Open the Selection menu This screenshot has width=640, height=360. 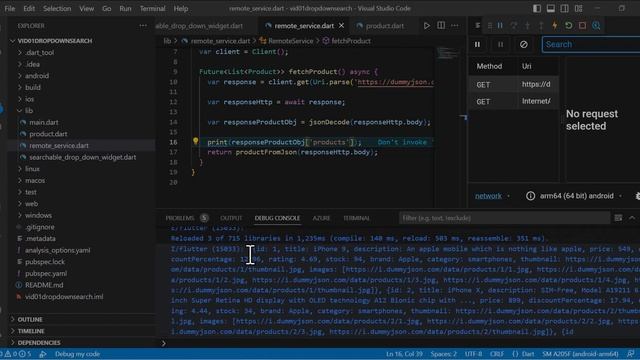point(57,8)
